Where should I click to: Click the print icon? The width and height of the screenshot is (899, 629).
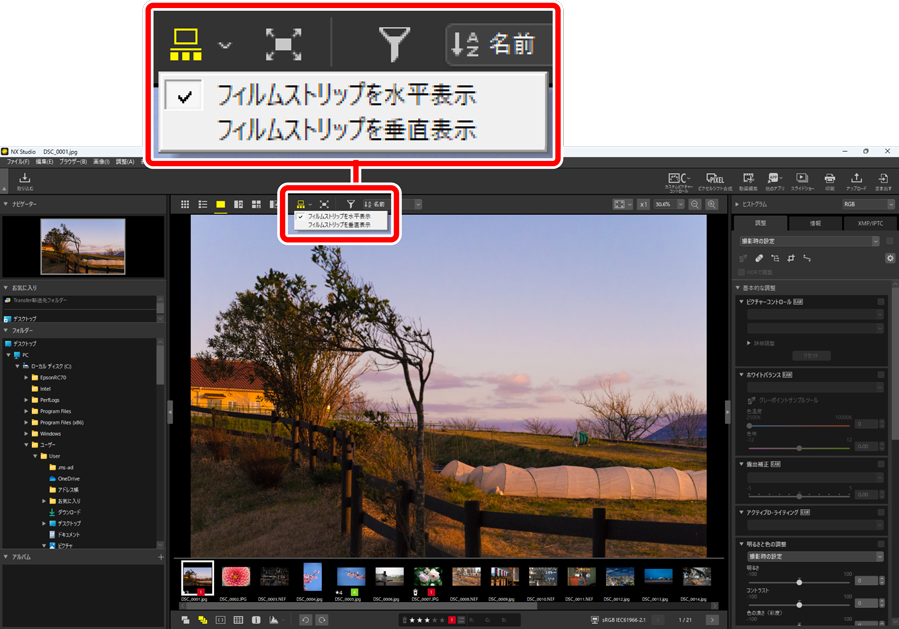coord(829,179)
